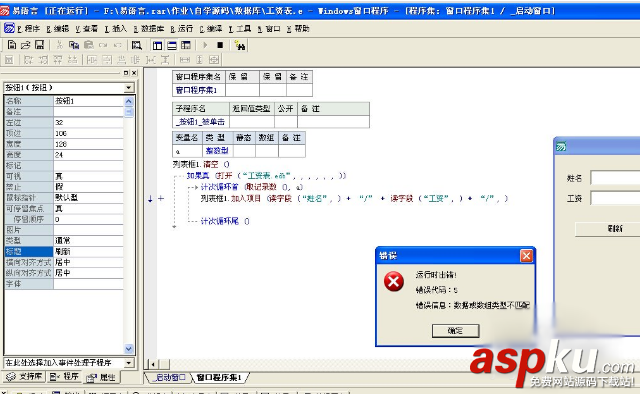The height and width of the screenshot is (394, 640).
Task: Click the binoculars search icon
Action: coord(240,45)
